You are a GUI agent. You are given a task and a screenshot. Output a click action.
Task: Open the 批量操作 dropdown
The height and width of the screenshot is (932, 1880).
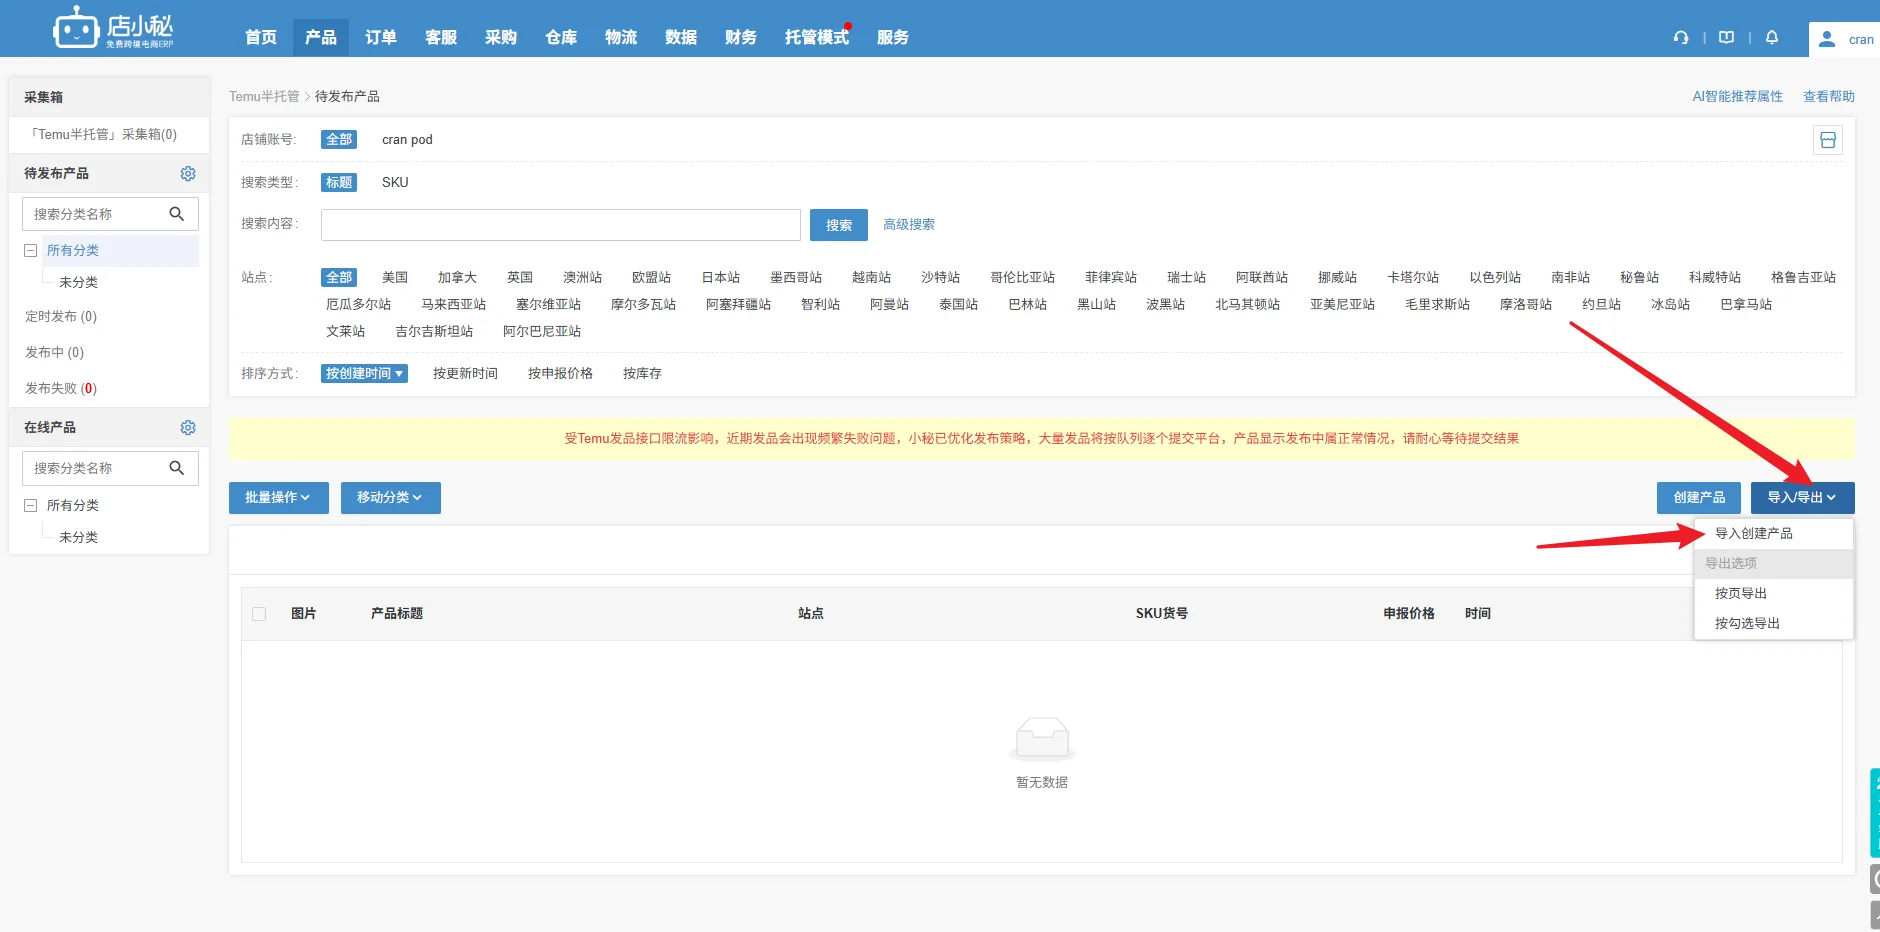tap(278, 497)
